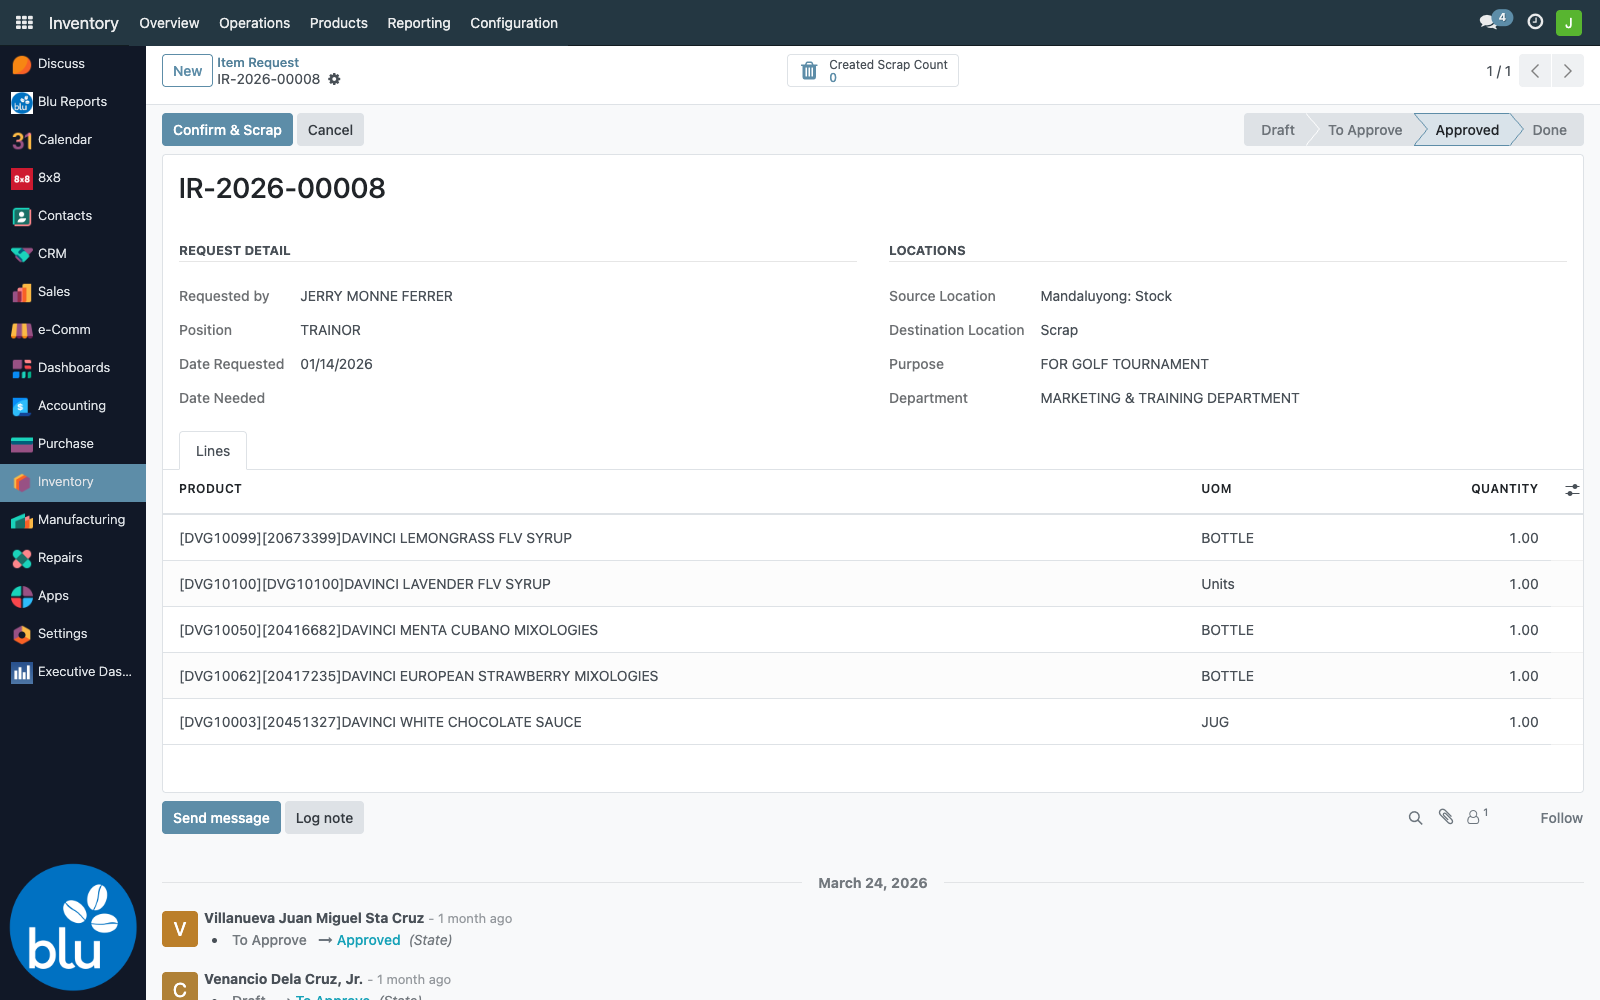Open the conversations icon with badge 4

(x=1494, y=21)
